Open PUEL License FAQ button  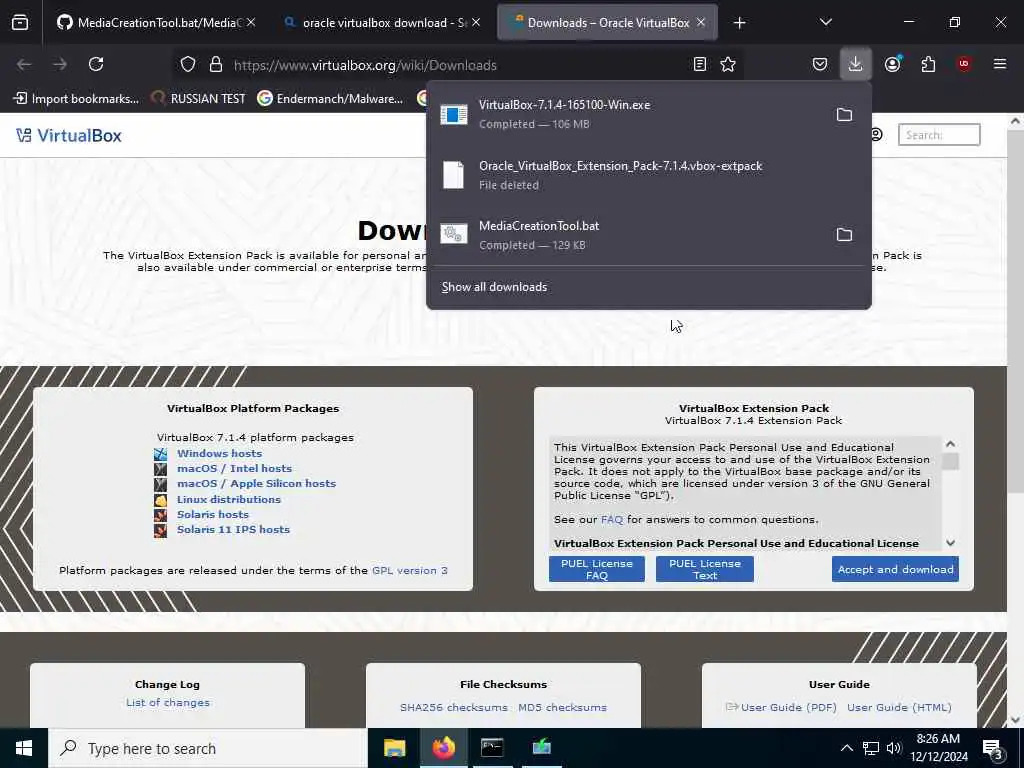(596, 569)
